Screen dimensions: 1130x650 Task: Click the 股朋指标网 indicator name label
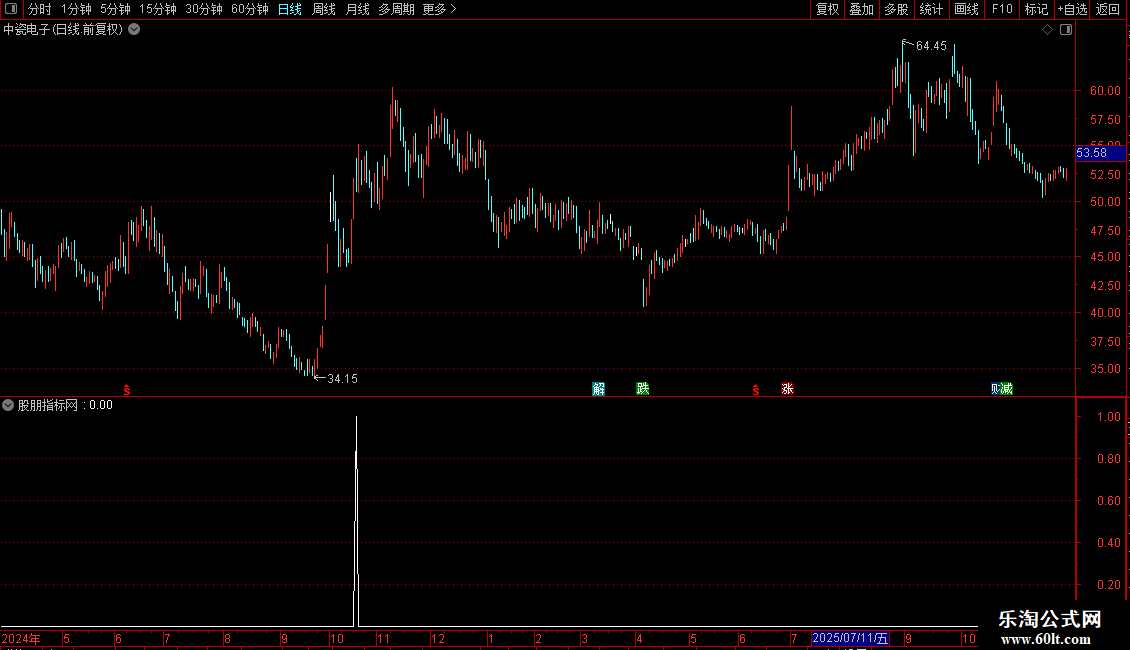[48, 405]
